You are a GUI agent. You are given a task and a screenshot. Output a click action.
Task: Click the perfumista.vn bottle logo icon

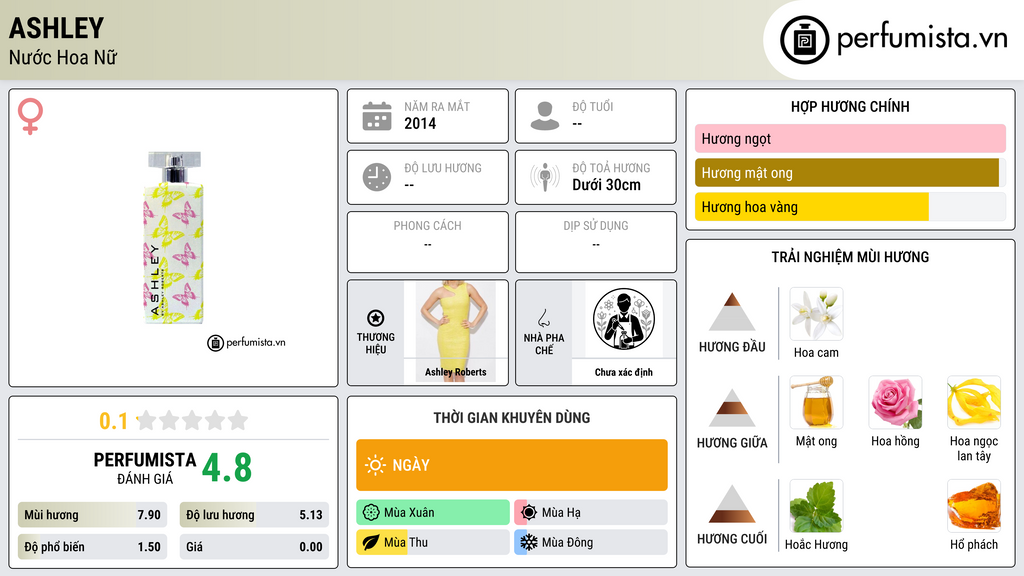804,40
